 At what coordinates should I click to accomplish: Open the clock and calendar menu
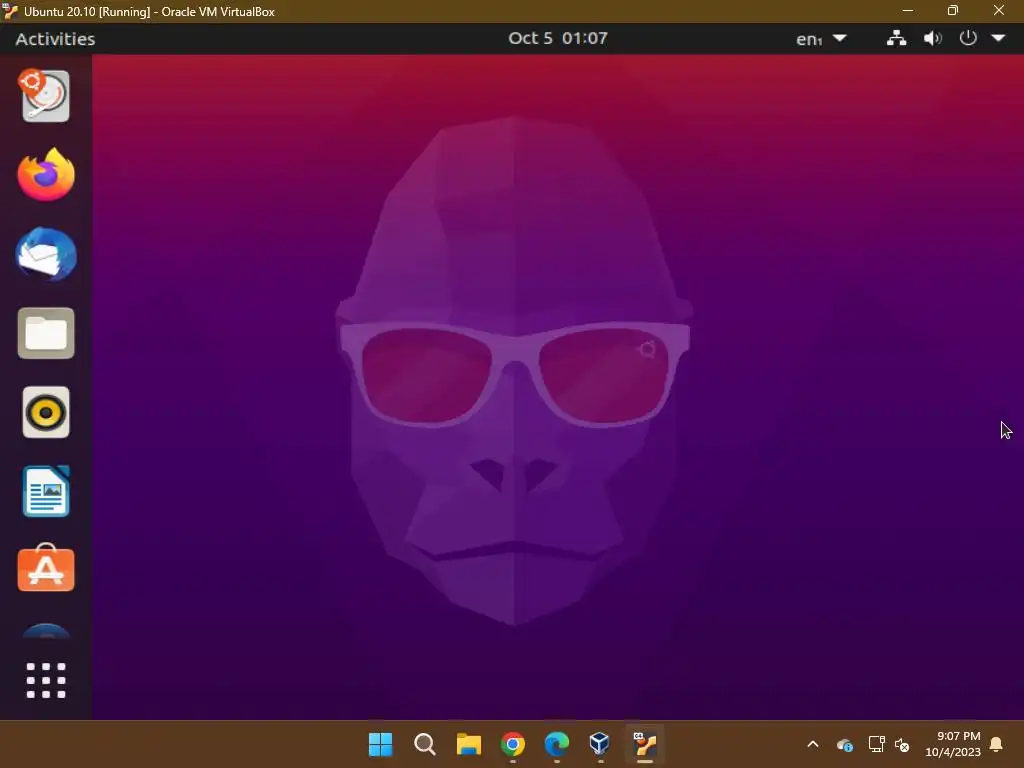coord(558,38)
